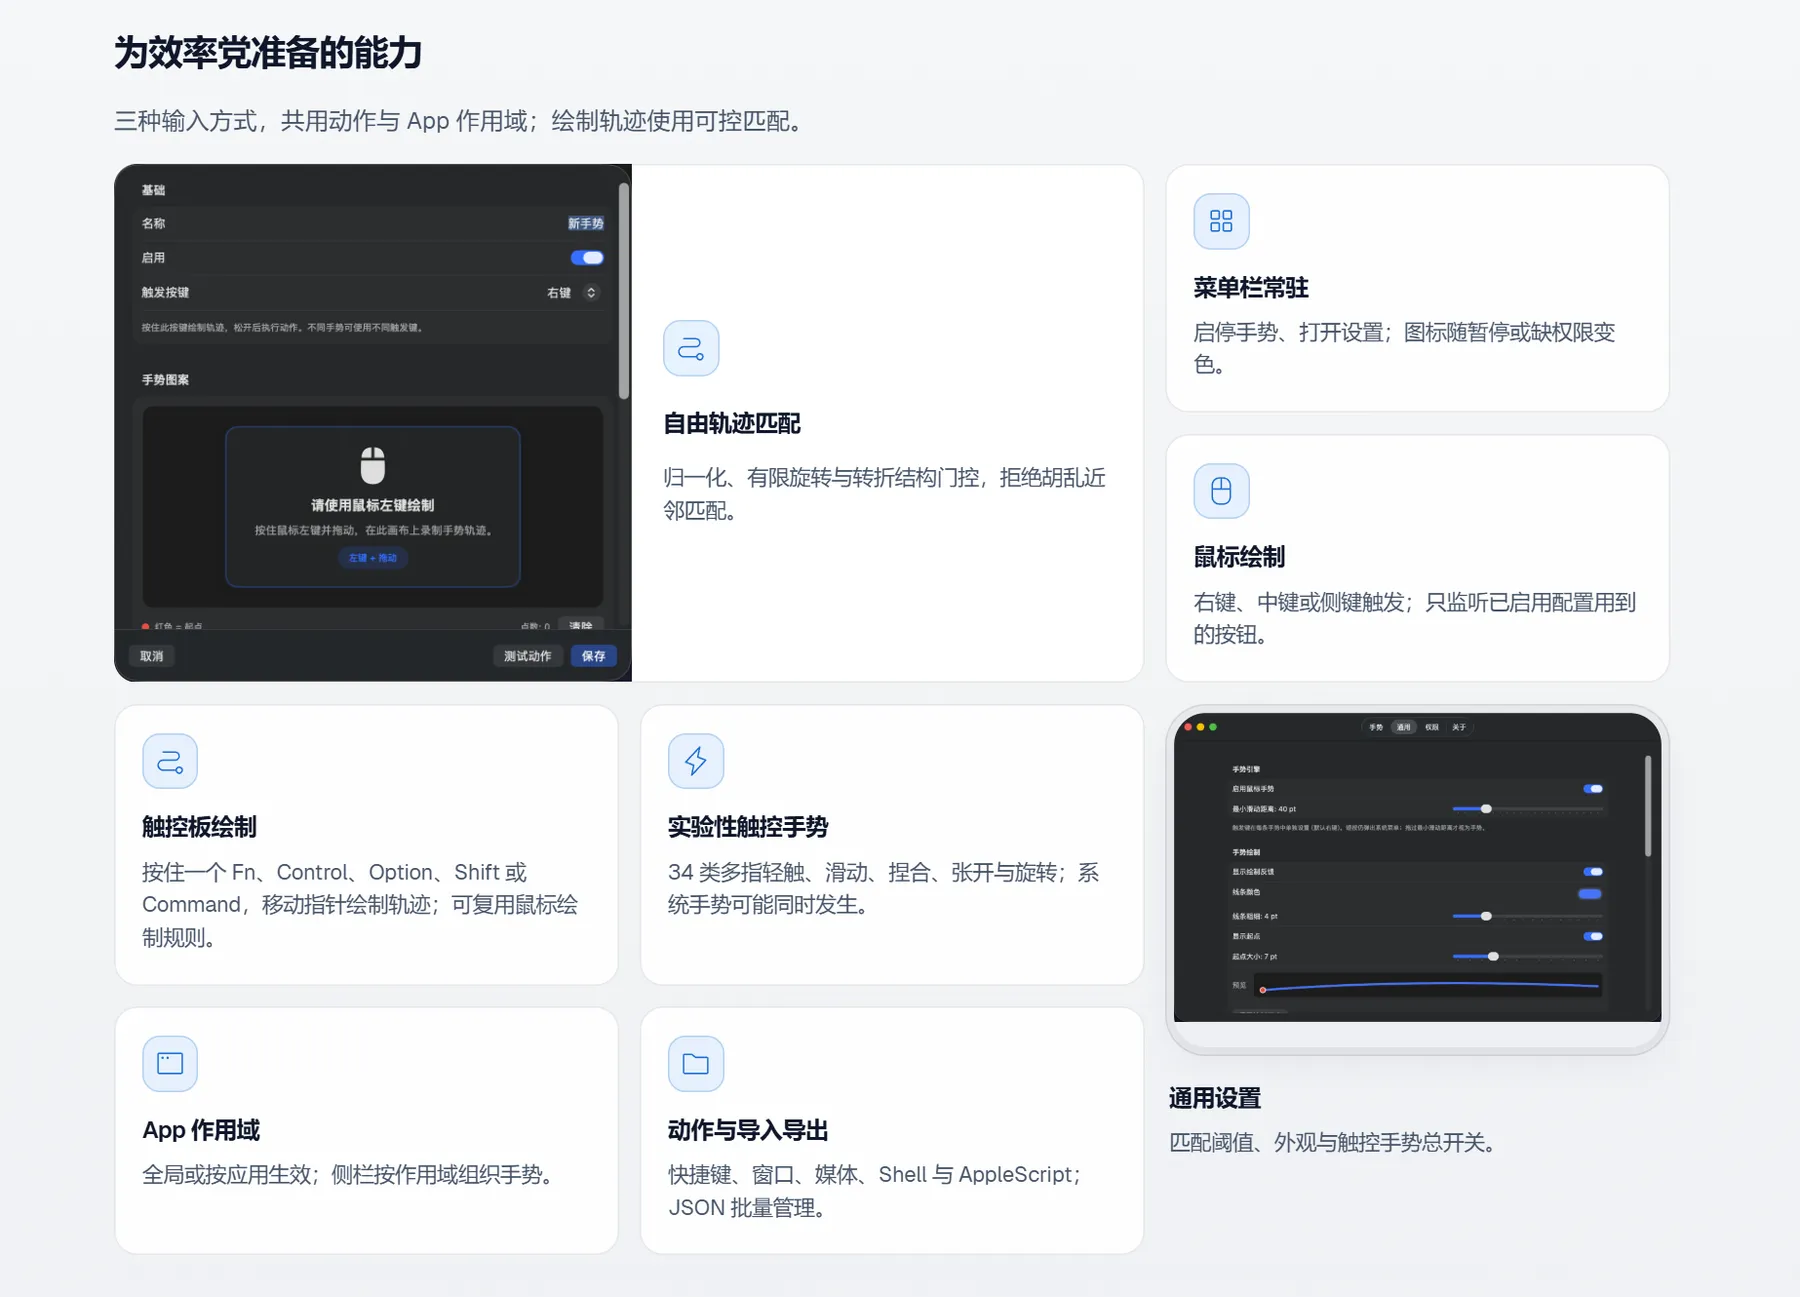Click the 菜单栏常驻 heading
The width and height of the screenshot is (1800, 1297).
click(1251, 289)
